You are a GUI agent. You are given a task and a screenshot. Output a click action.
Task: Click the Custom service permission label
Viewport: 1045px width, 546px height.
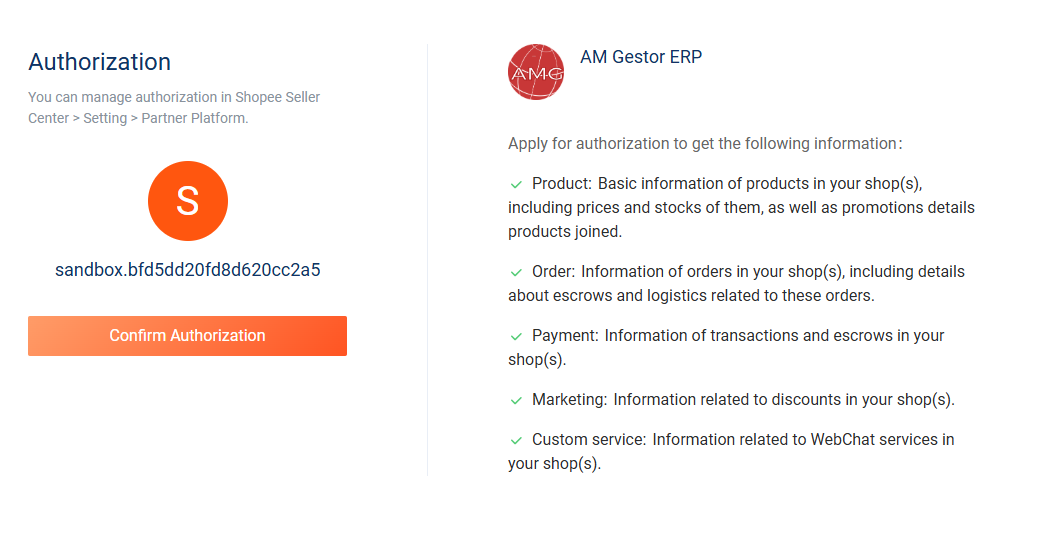[x=589, y=440]
